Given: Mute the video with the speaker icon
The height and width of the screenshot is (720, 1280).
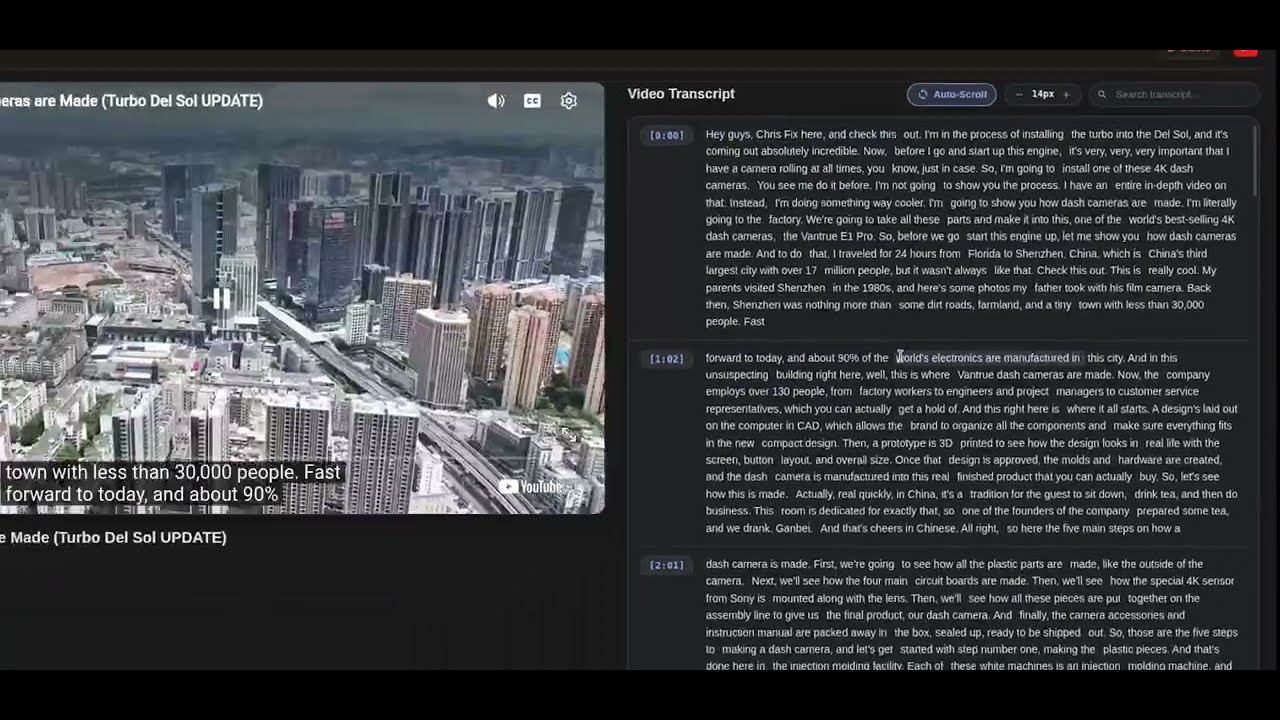Looking at the screenshot, I should [x=496, y=101].
